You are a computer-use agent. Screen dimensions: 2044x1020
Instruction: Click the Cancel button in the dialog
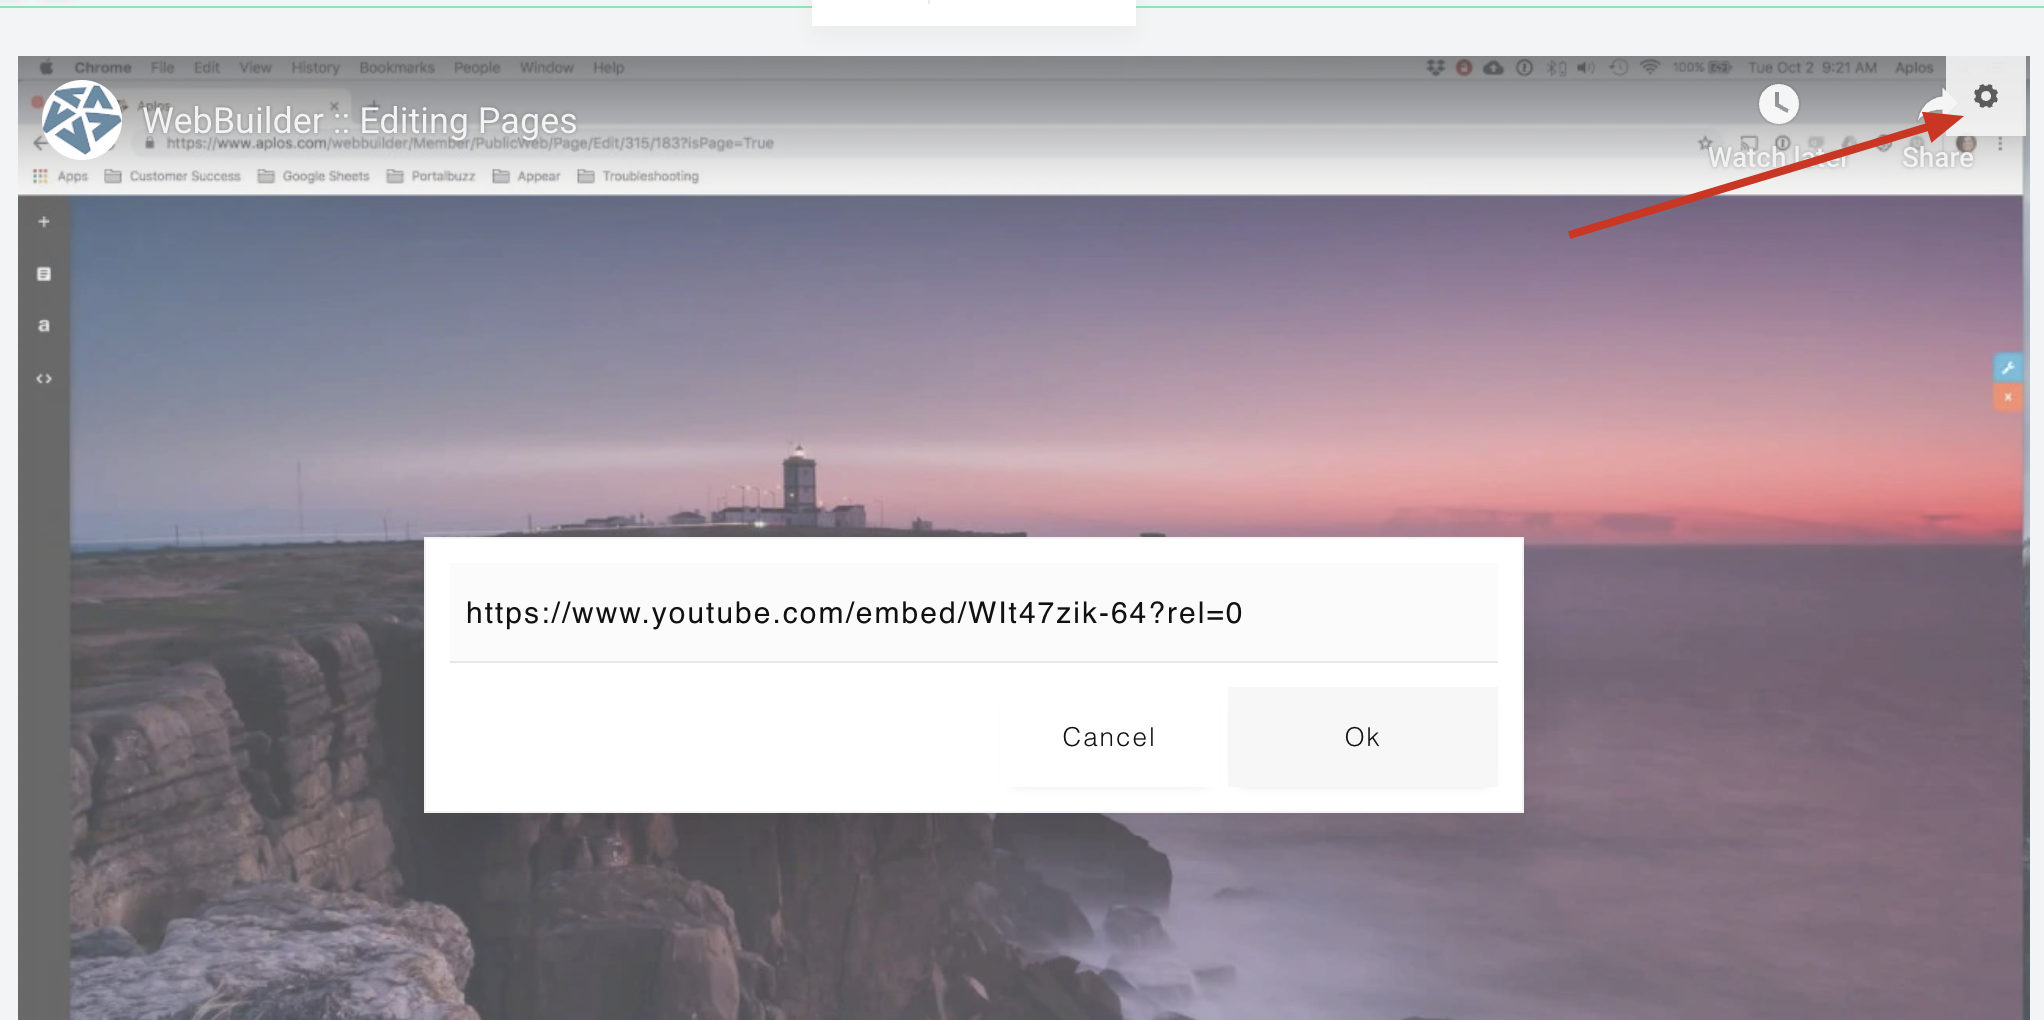point(1108,737)
